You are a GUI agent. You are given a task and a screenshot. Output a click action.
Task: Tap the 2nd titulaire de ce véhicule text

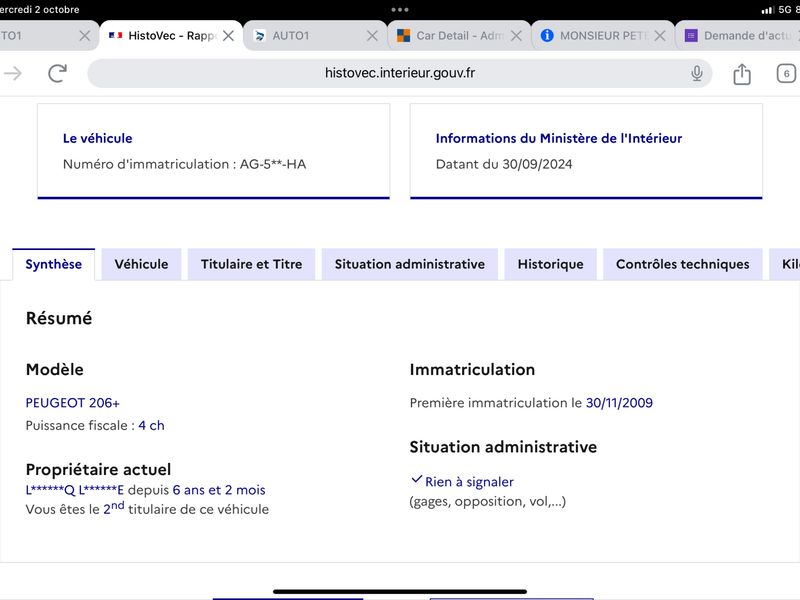click(x=186, y=509)
